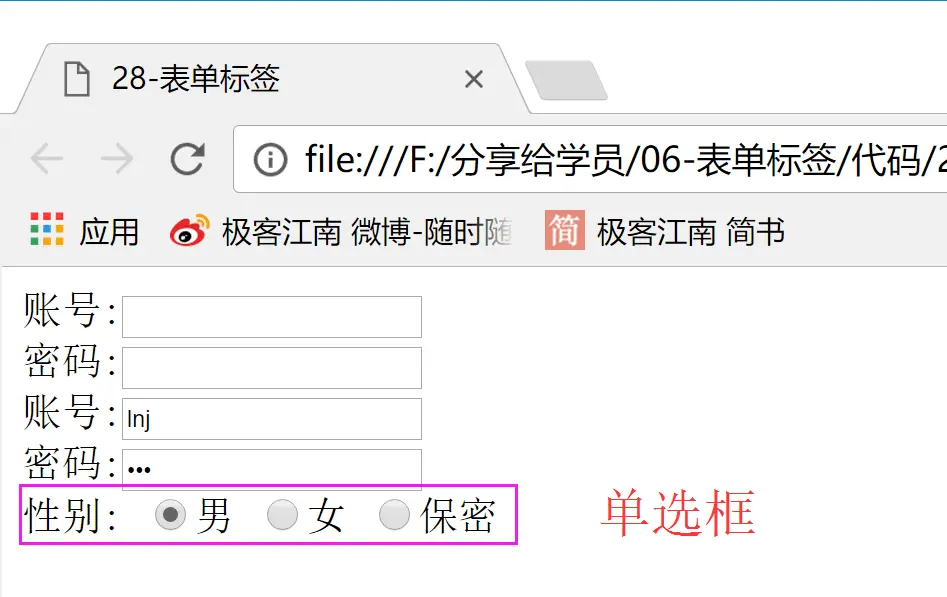Open the 应用 apps grid icon

click(x=47, y=230)
